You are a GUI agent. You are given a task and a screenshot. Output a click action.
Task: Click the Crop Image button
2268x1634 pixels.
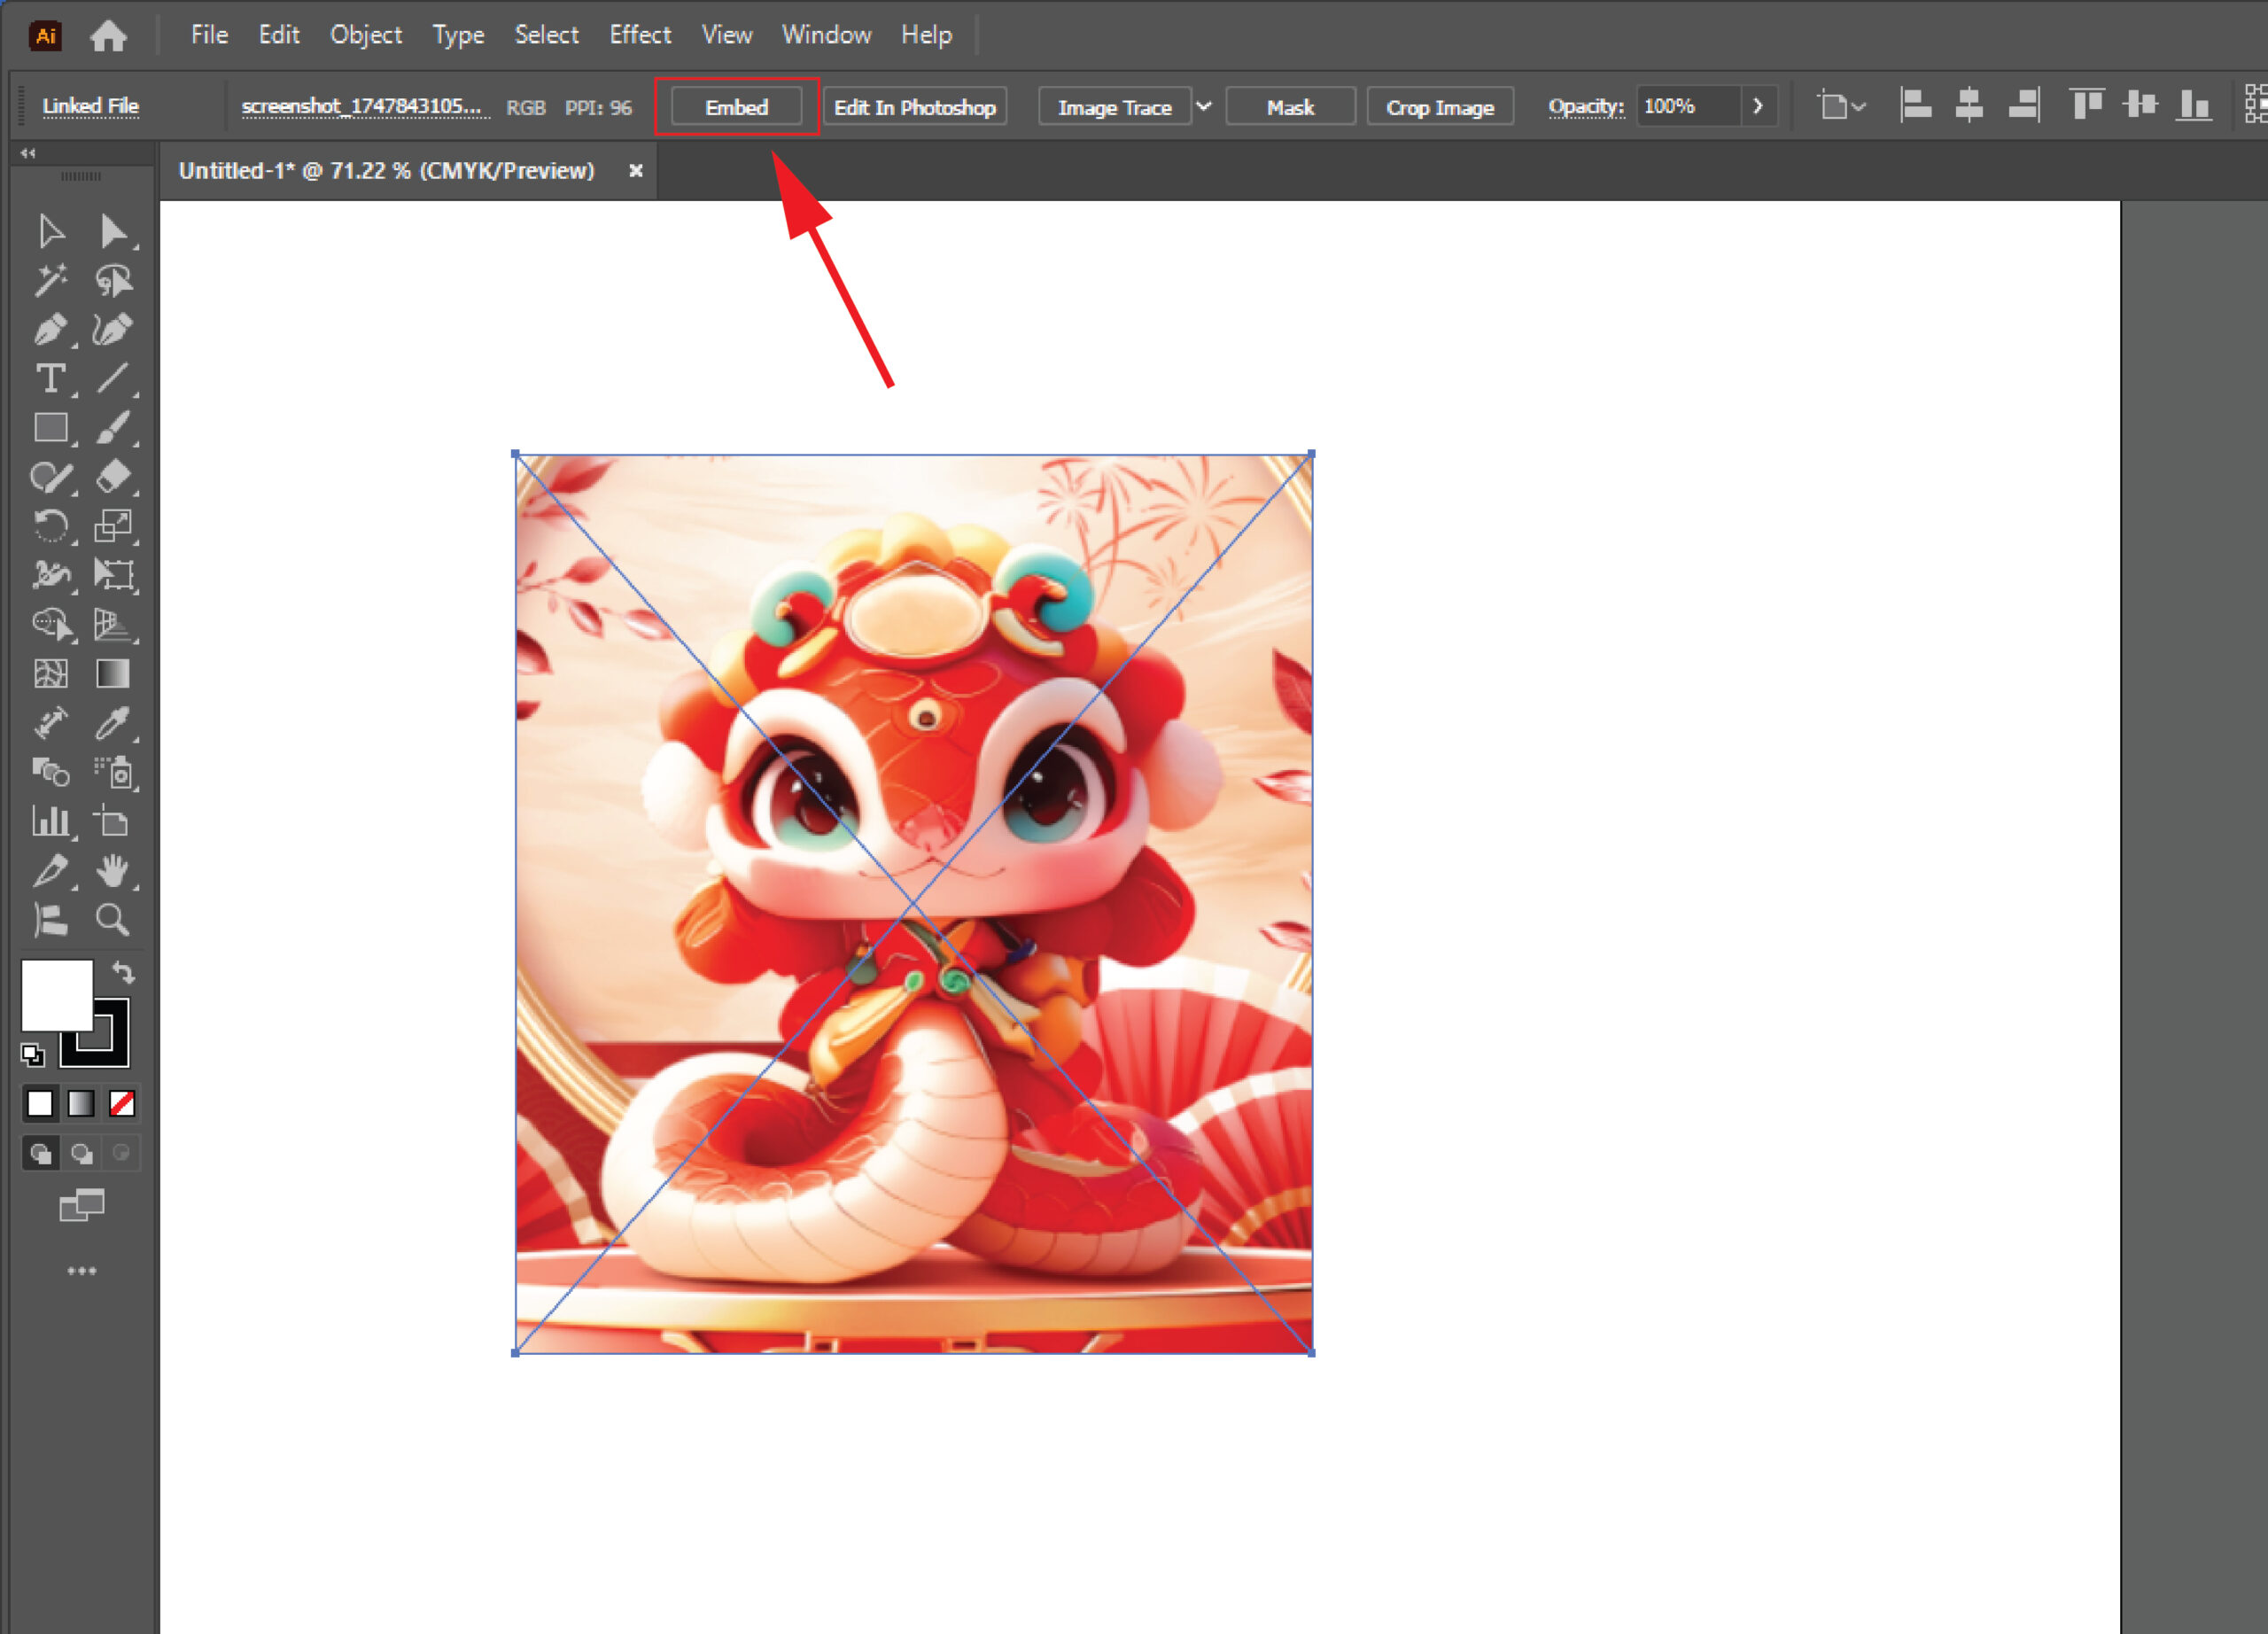pyautogui.click(x=1440, y=107)
